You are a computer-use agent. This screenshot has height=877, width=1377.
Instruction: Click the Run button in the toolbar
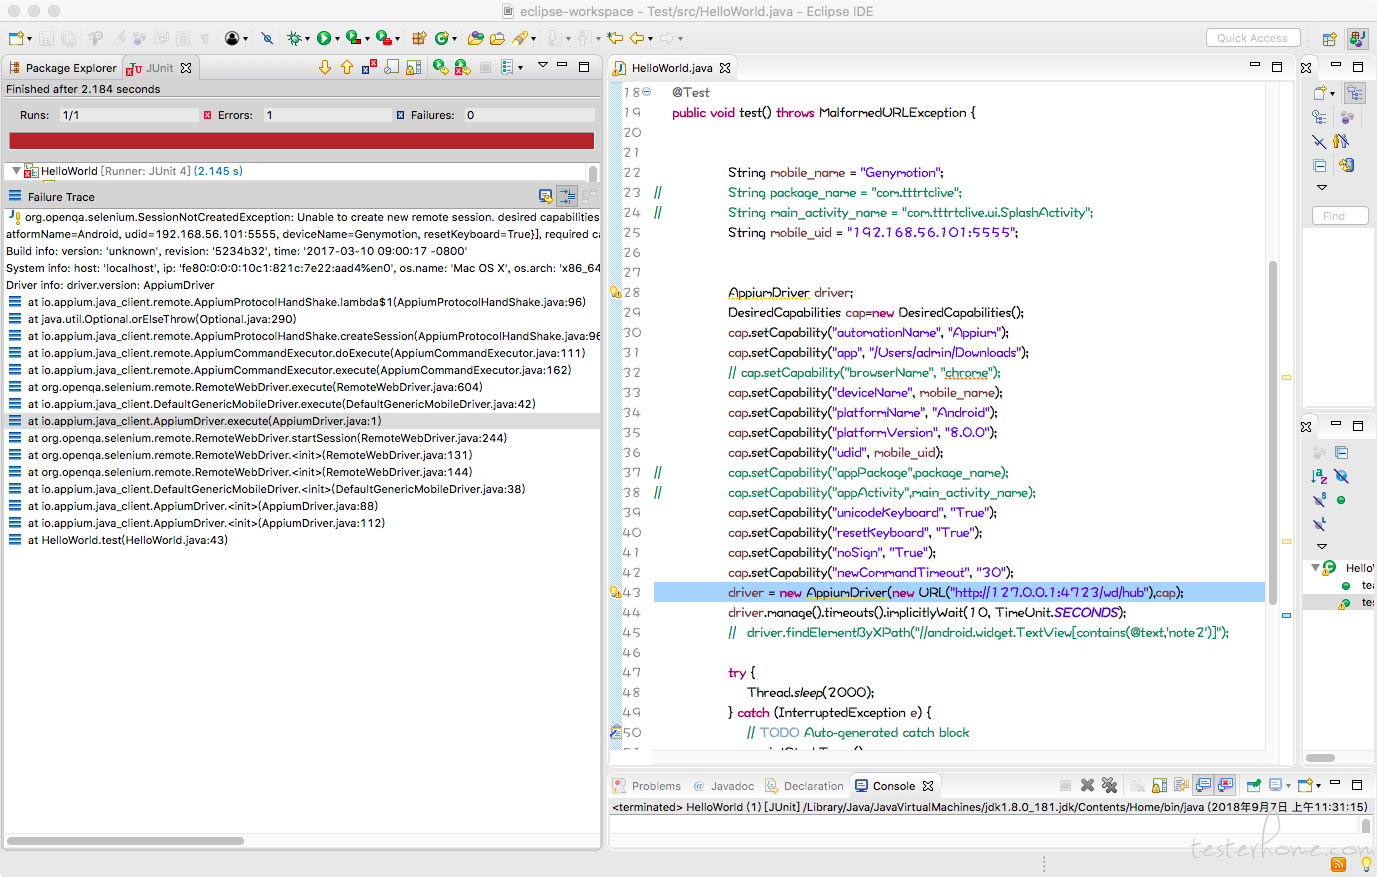click(x=323, y=38)
